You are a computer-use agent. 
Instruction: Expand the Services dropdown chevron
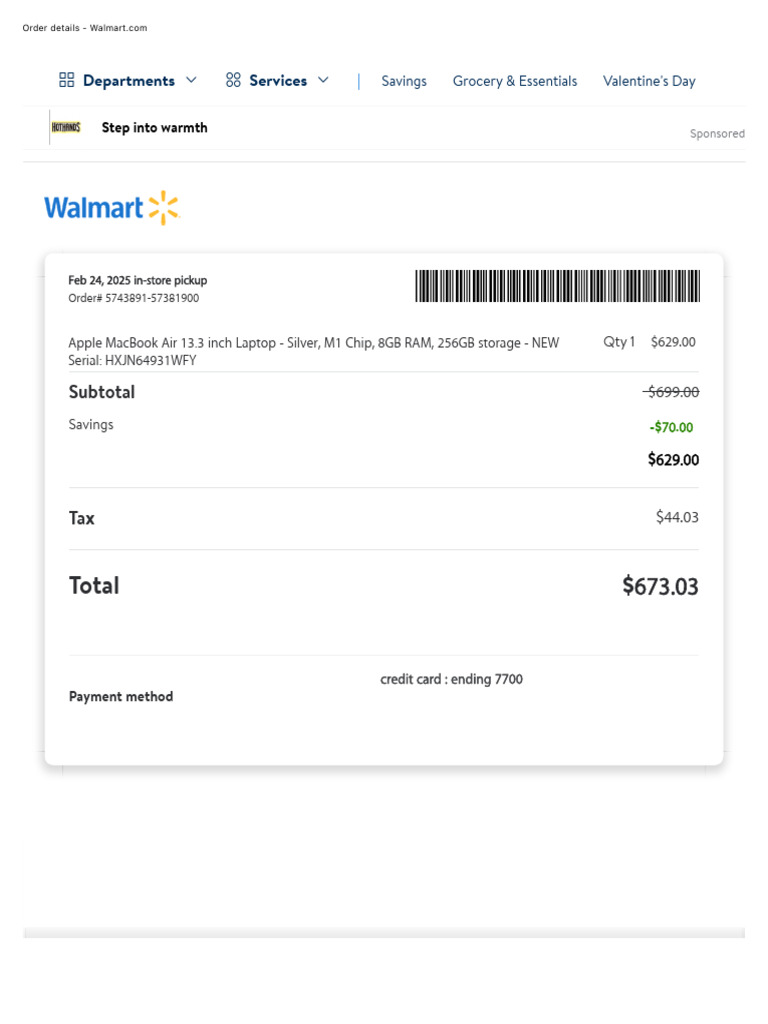tap(323, 80)
